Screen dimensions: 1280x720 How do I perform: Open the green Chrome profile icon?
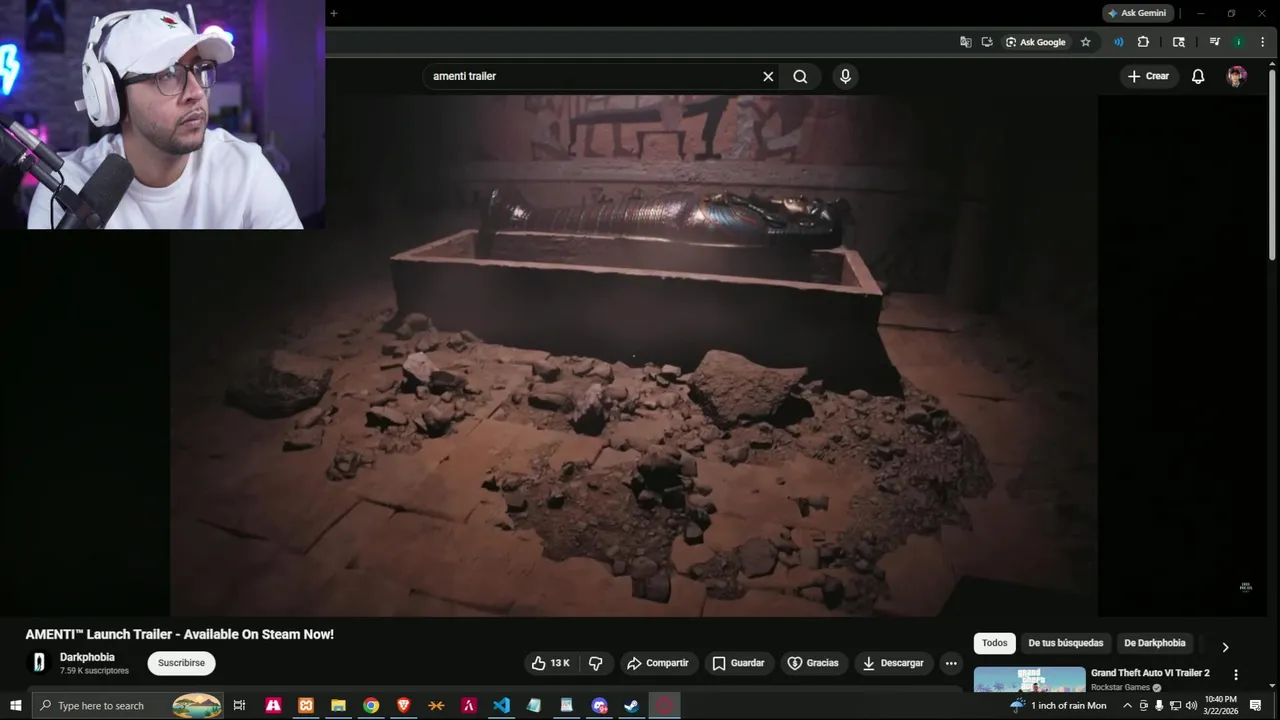click(1238, 42)
